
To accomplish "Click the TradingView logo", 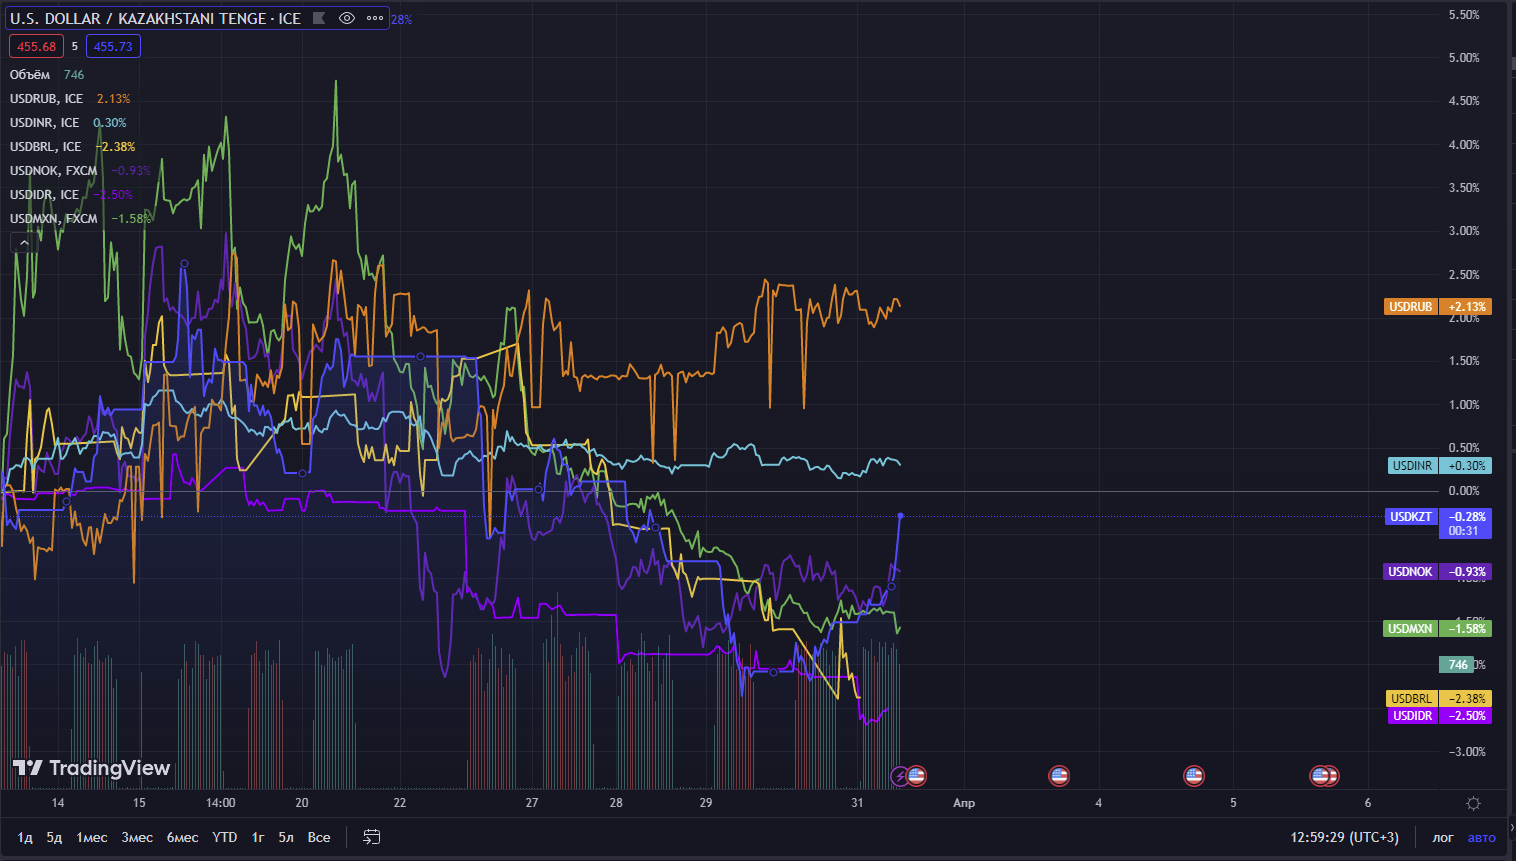I will [x=91, y=768].
